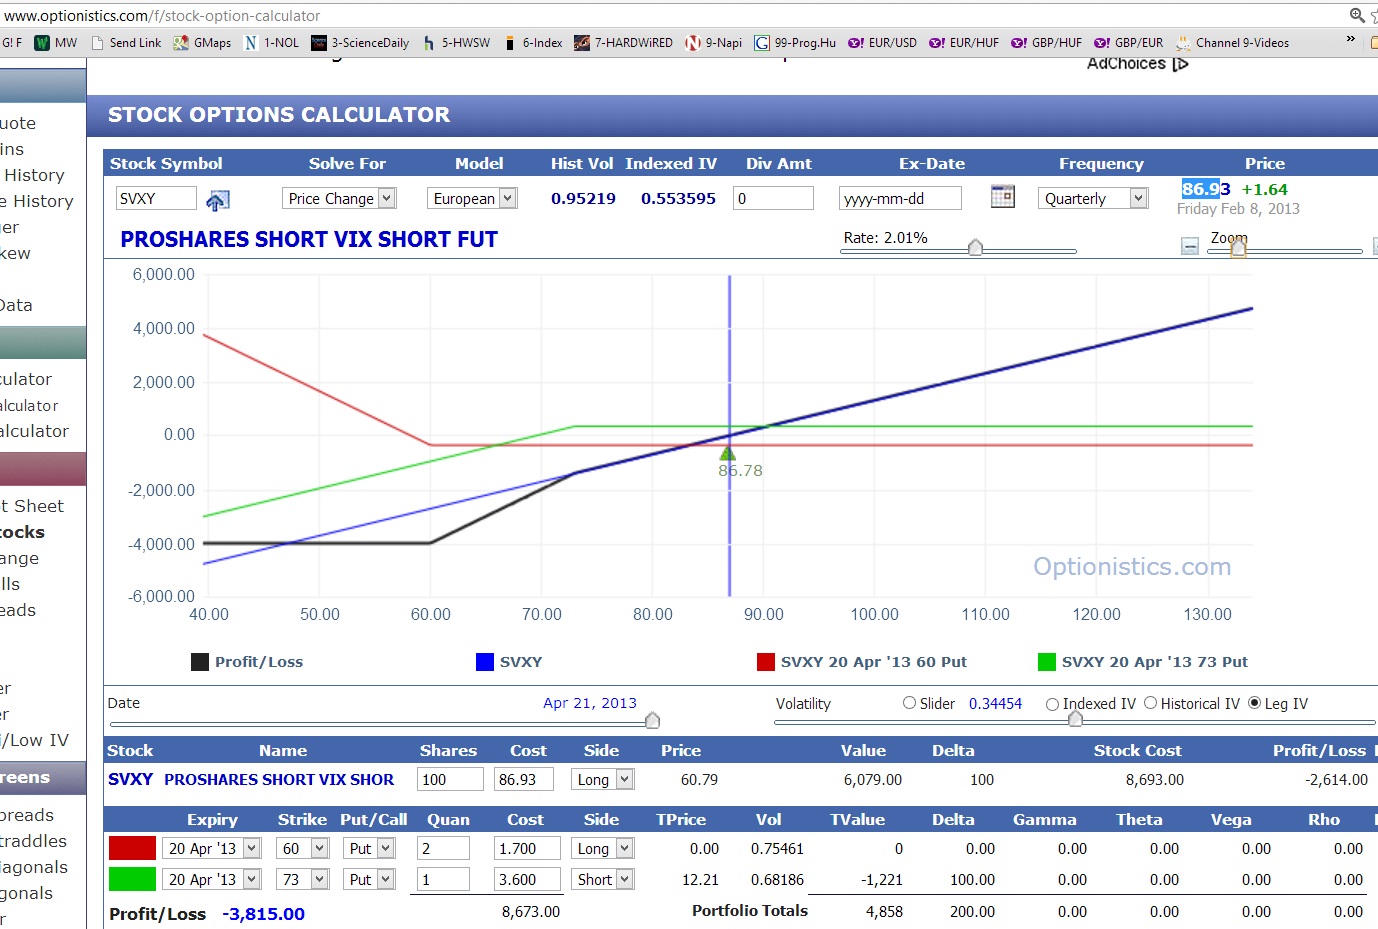Image resolution: width=1378 pixels, height=929 pixels.
Task: Click the Date slider handle
Action: 653,720
